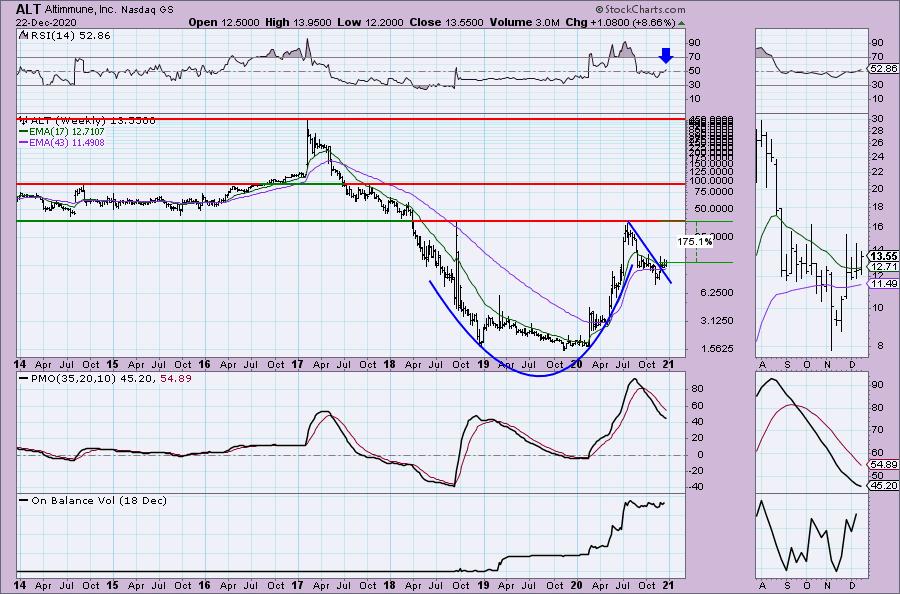
Task: Click the Nasdaq GS exchange label
Action: tap(147, 10)
